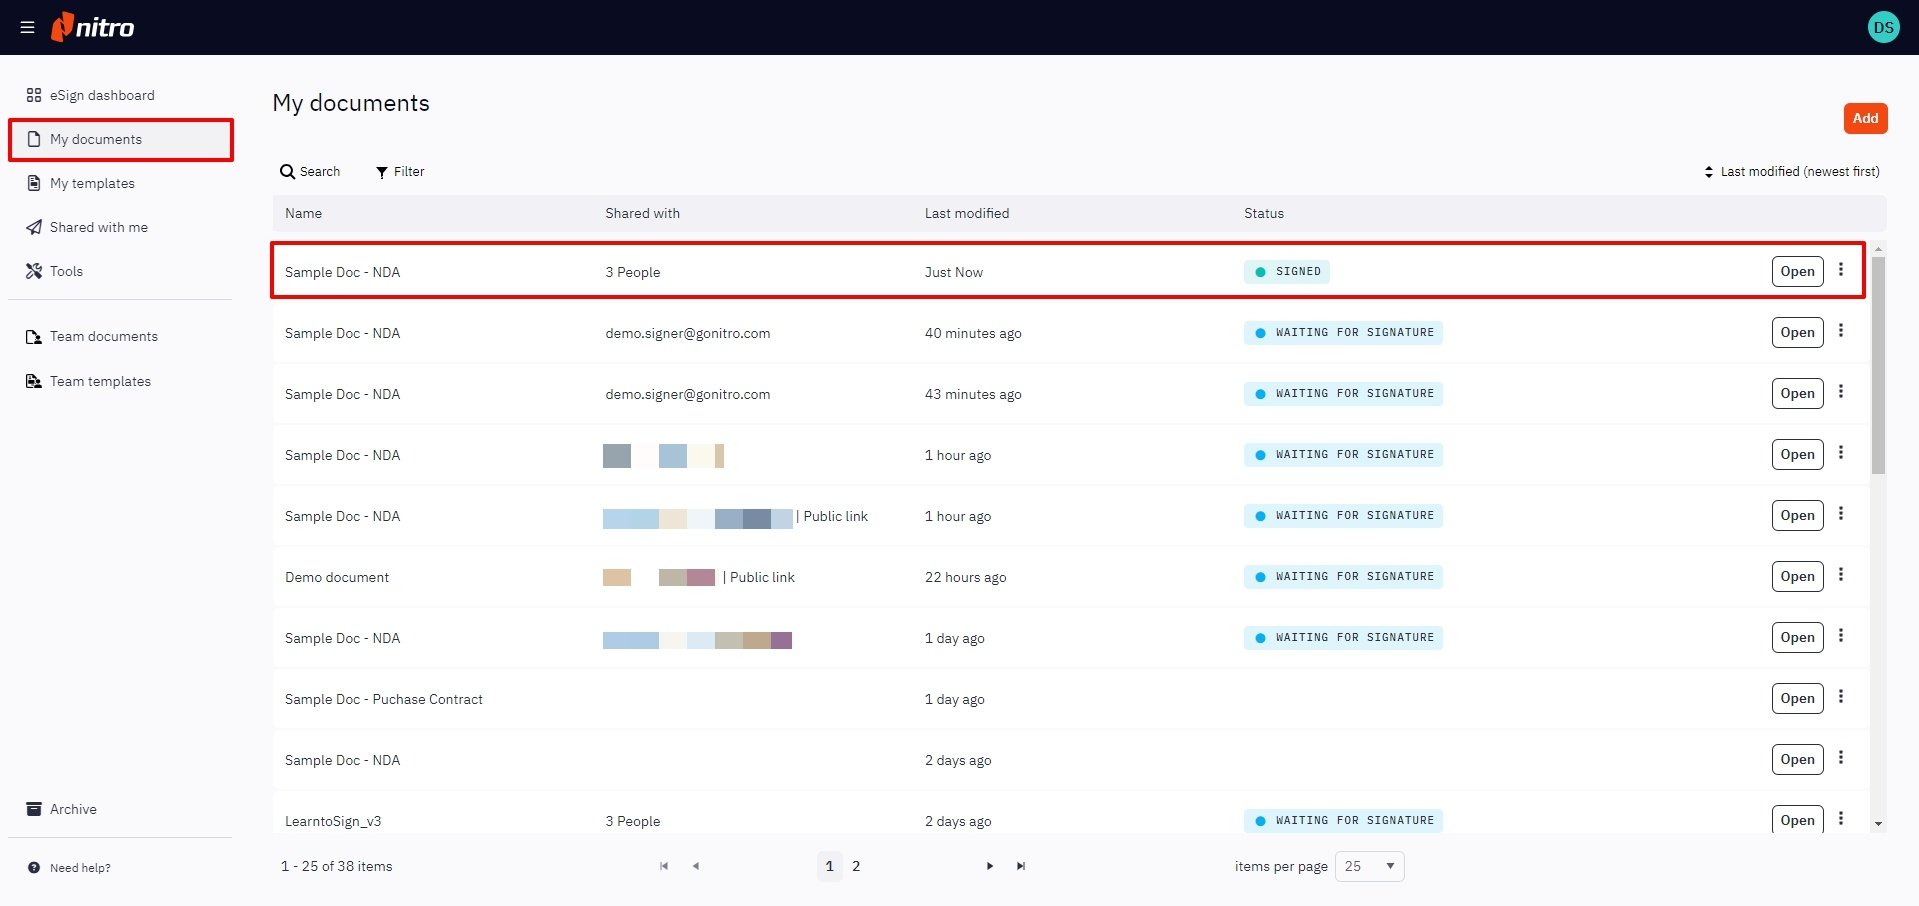Open Shared with me section
The height and width of the screenshot is (906, 1919).
(x=98, y=228)
